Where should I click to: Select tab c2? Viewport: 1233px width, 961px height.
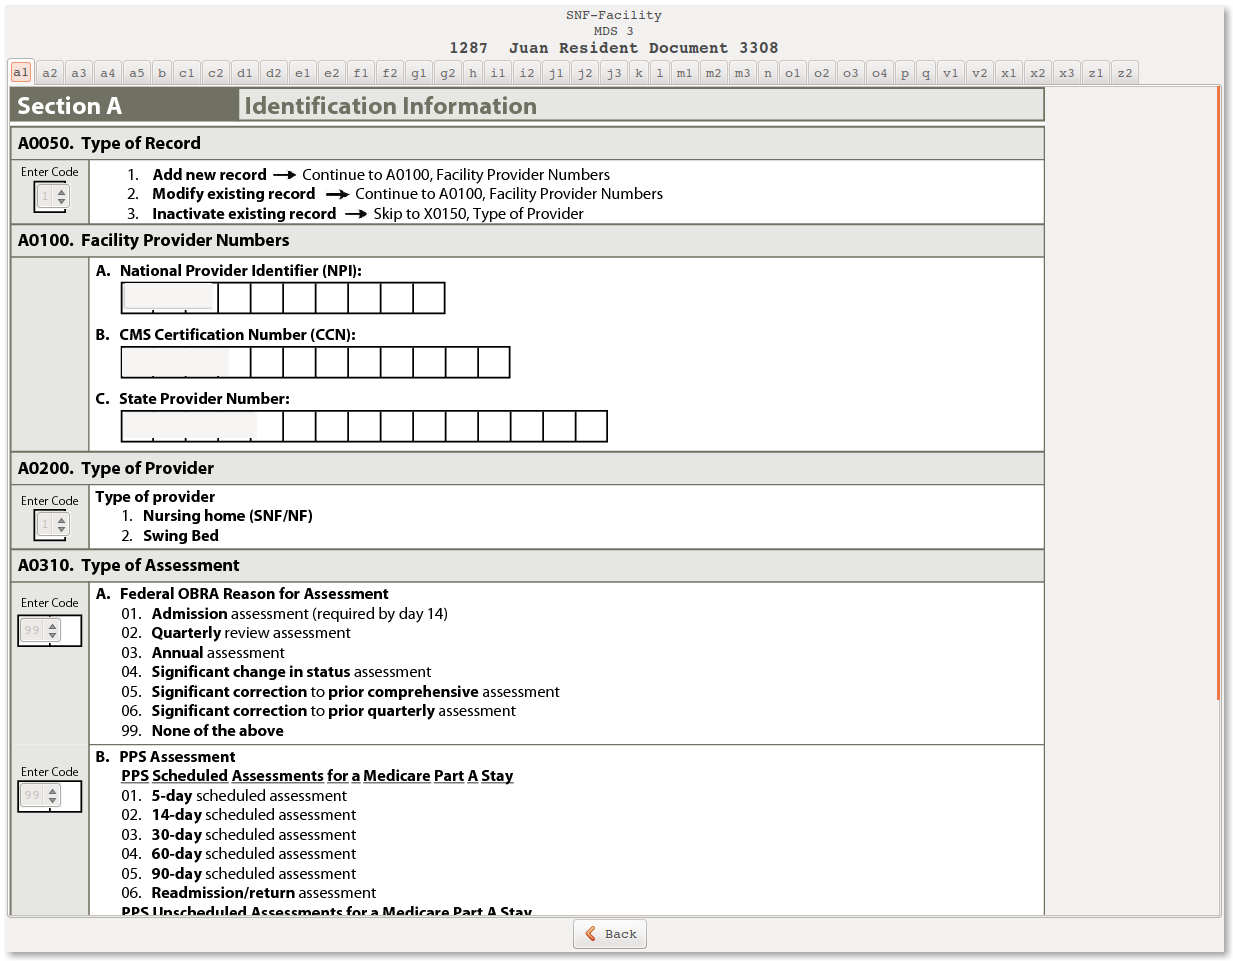216,73
